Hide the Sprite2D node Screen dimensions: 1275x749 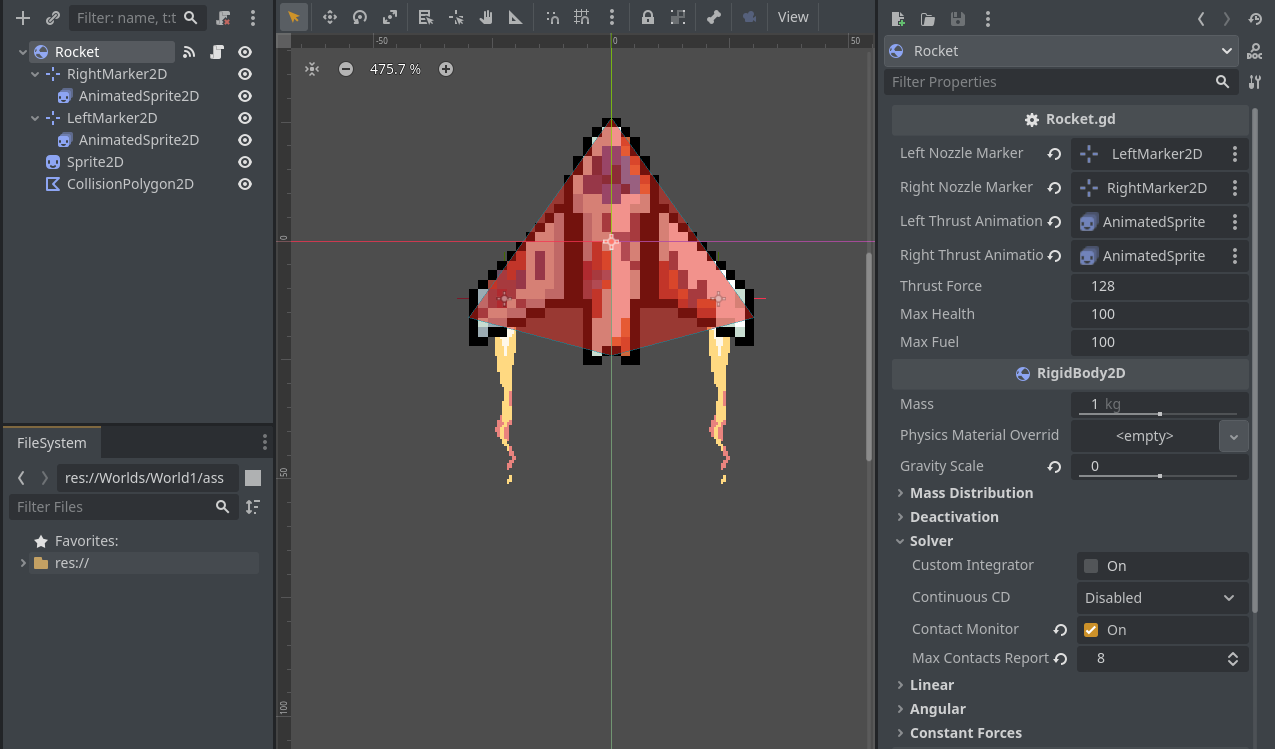(x=244, y=161)
